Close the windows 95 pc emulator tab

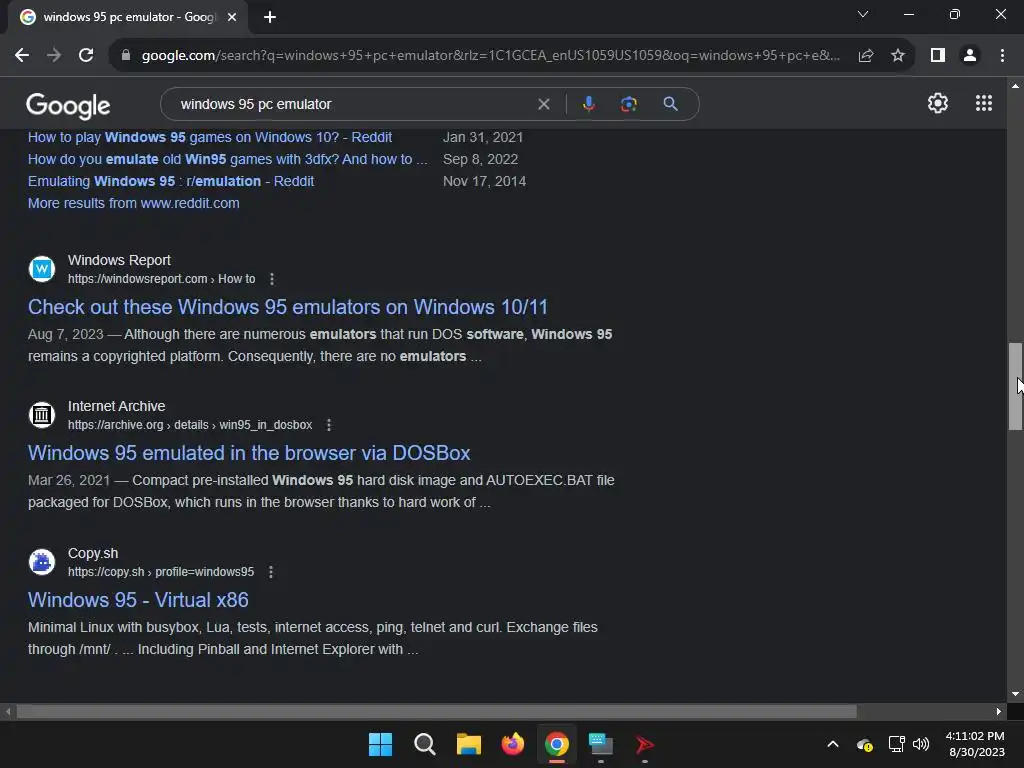pyautogui.click(x=232, y=17)
